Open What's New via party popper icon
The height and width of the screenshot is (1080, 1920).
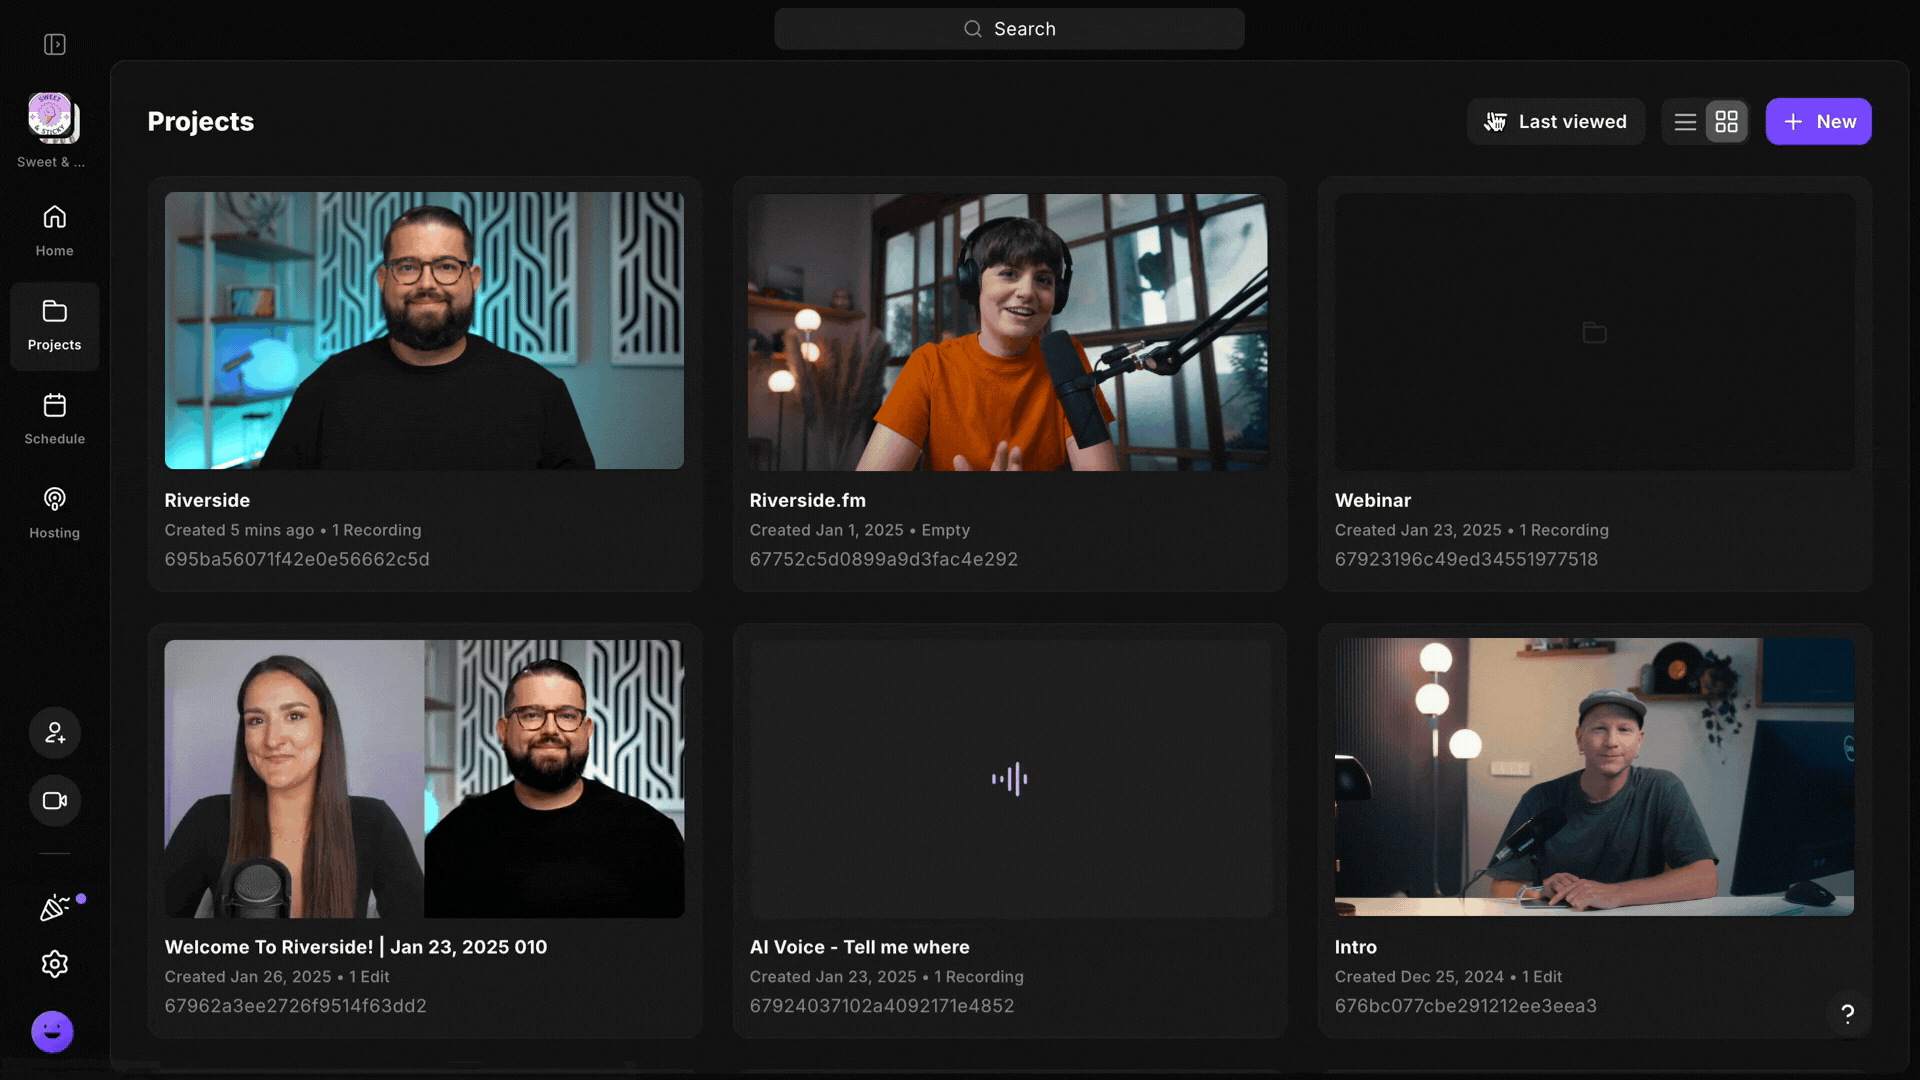point(56,908)
